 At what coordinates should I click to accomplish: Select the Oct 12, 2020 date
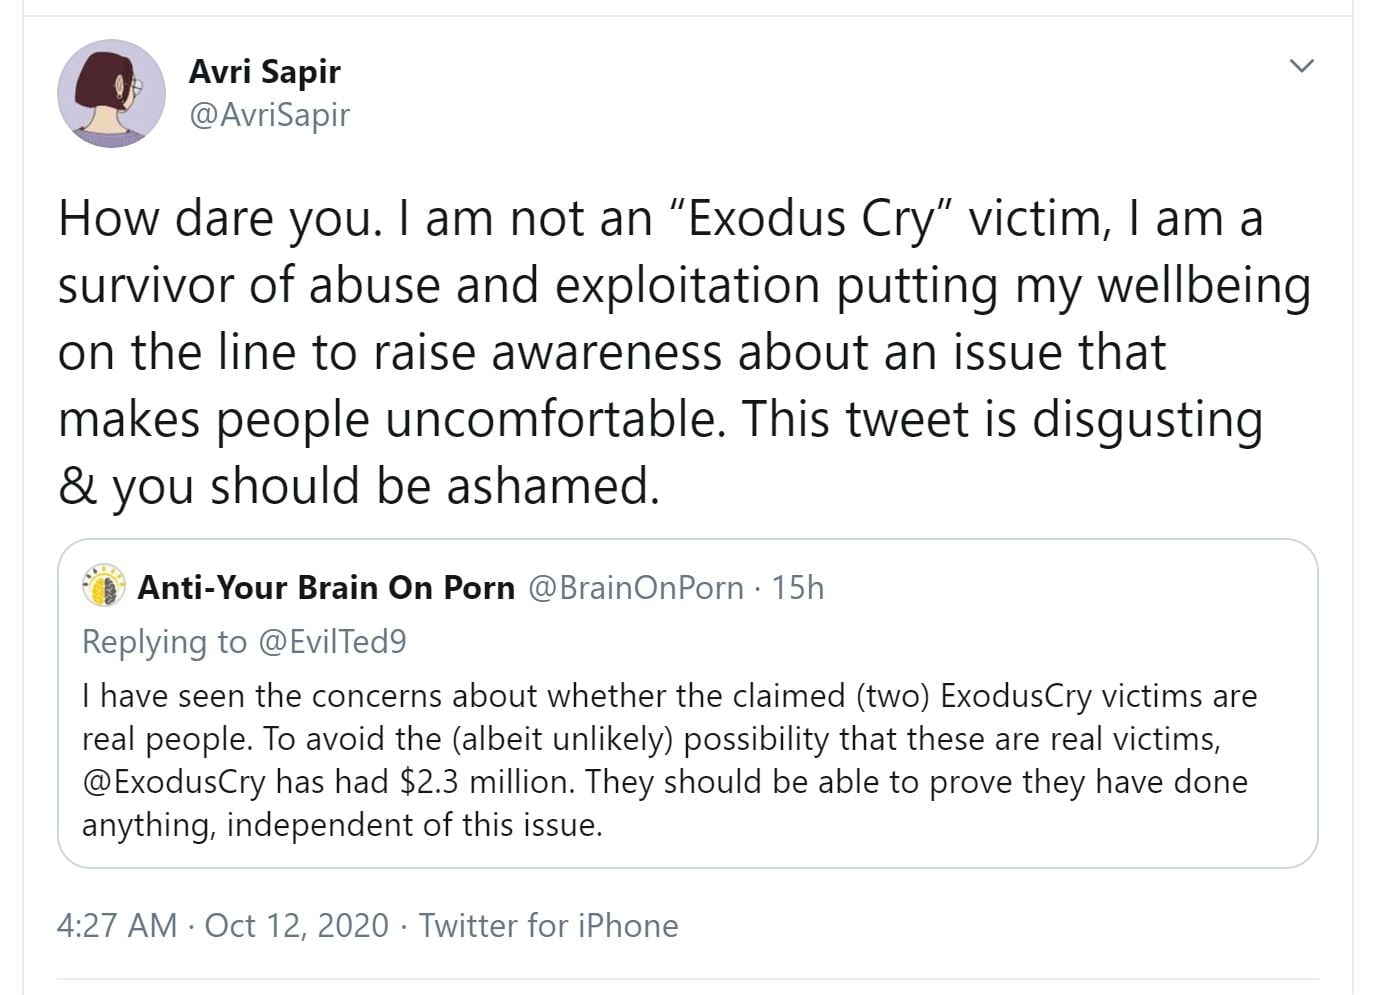[x=296, y=925]
